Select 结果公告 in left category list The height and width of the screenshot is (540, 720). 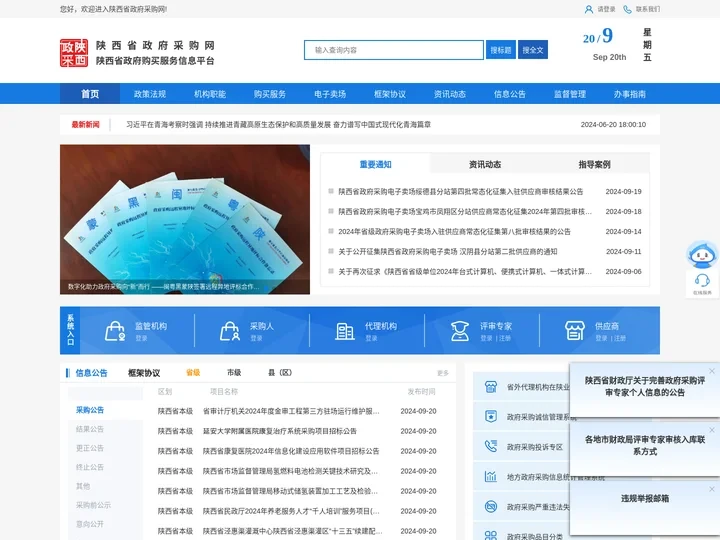coord(90,429)
